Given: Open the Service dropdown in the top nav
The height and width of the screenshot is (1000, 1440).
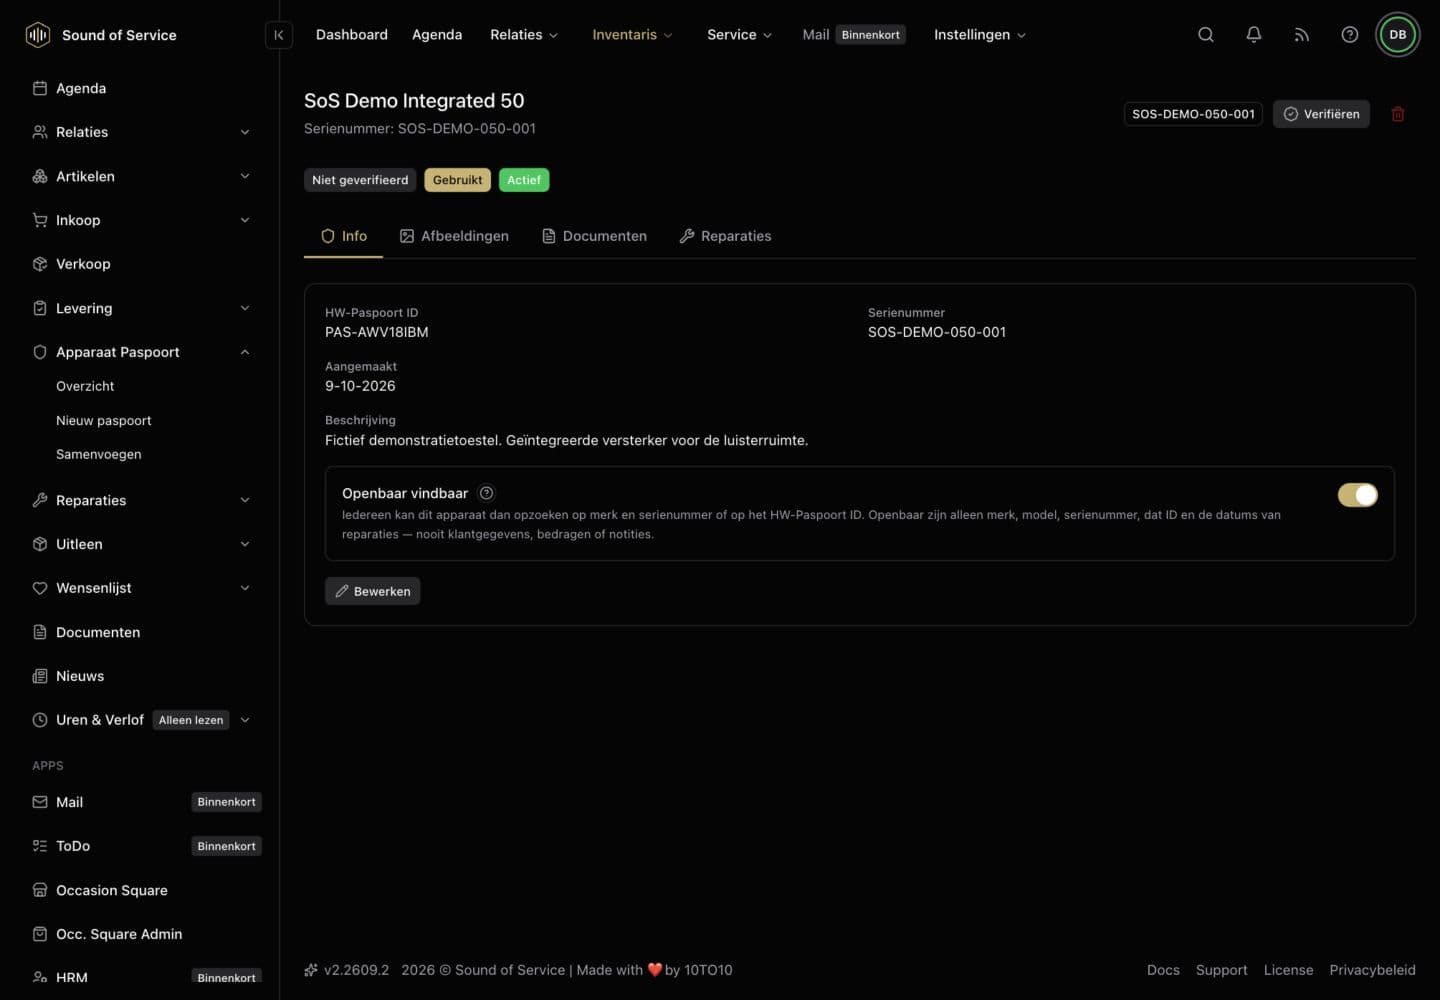Looking at the screenshot, I should coord(739,35).
